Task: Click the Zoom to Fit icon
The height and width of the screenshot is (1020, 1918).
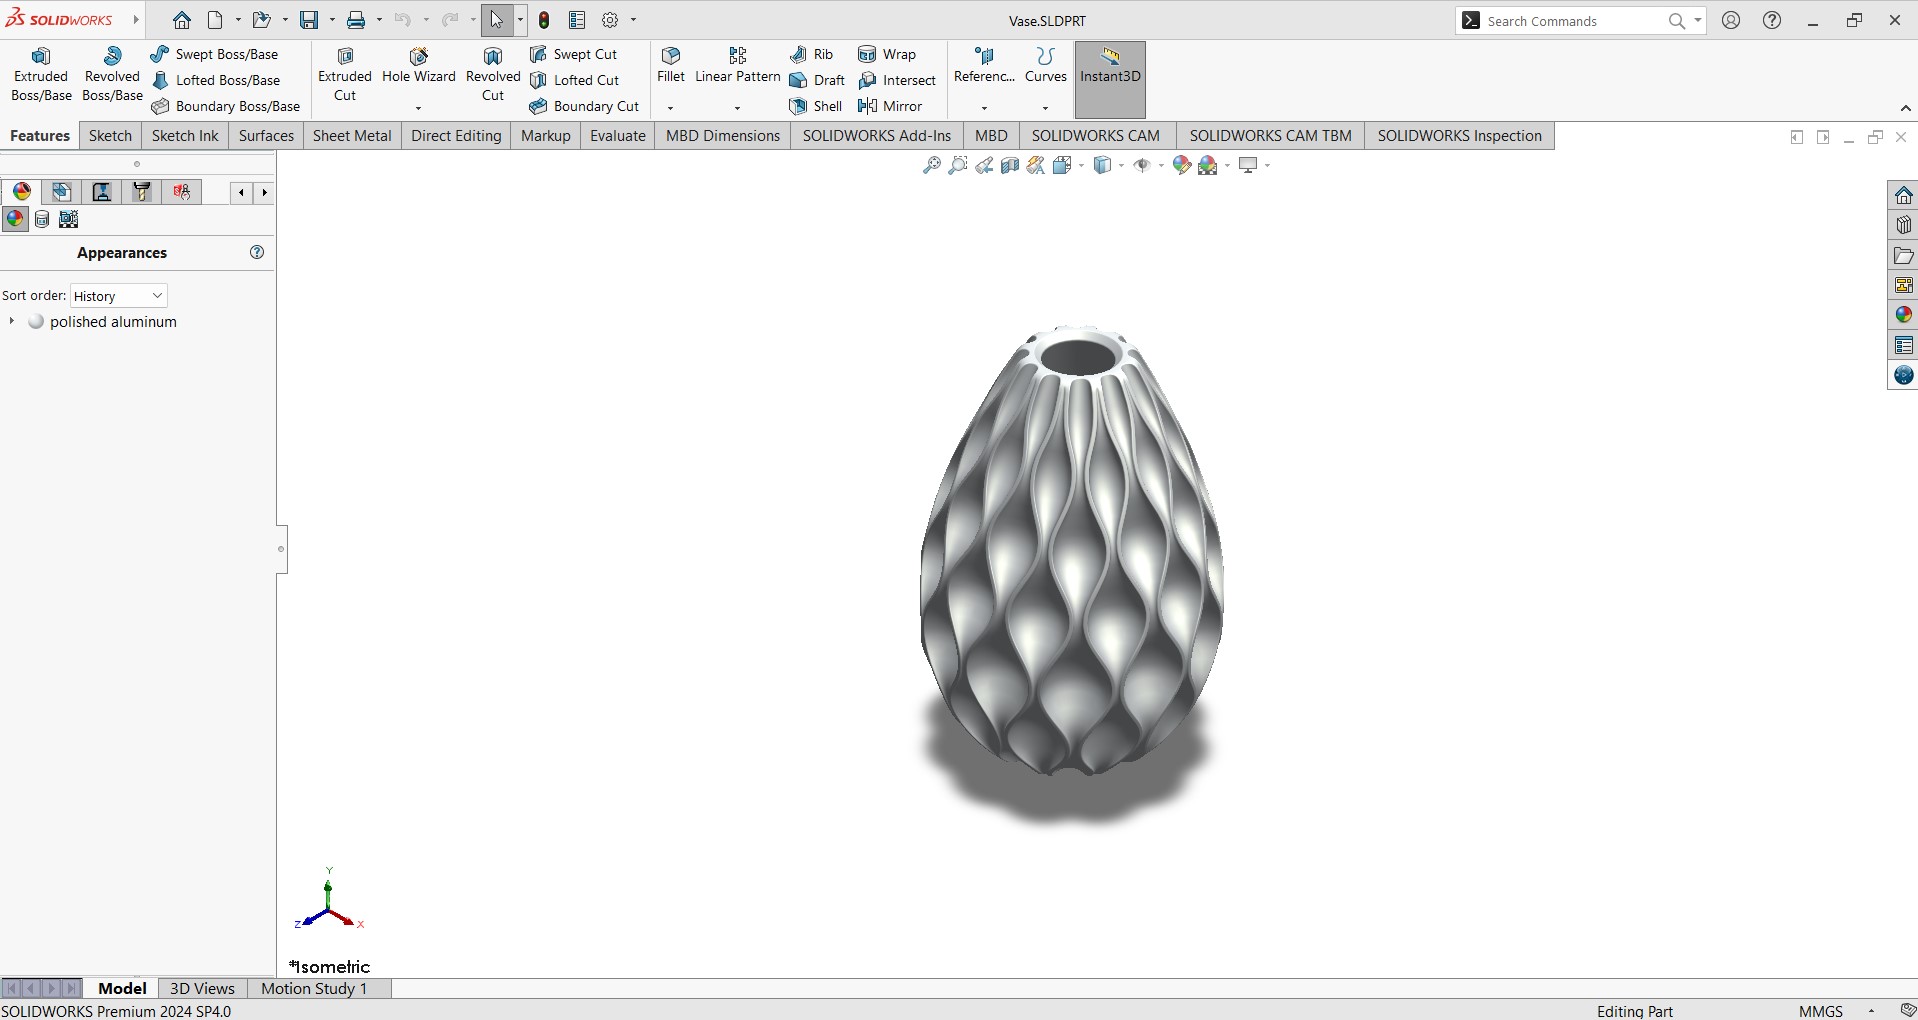Action: [x=932, y=165]
